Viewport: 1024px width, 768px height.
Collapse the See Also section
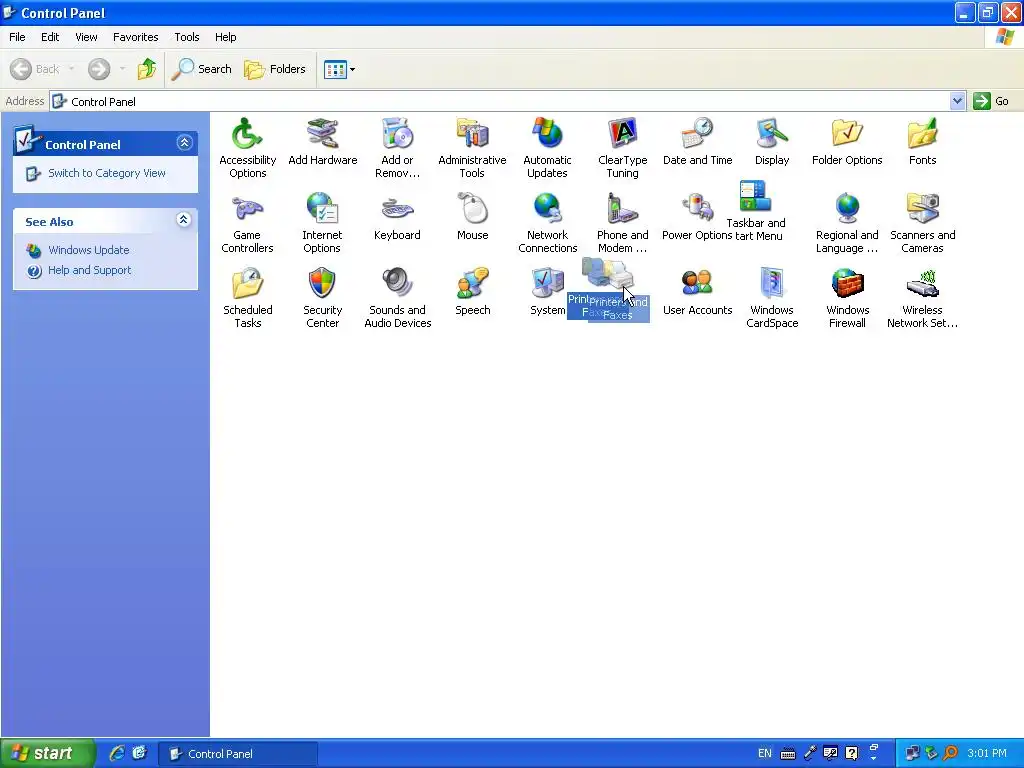(x=184, y=220)
